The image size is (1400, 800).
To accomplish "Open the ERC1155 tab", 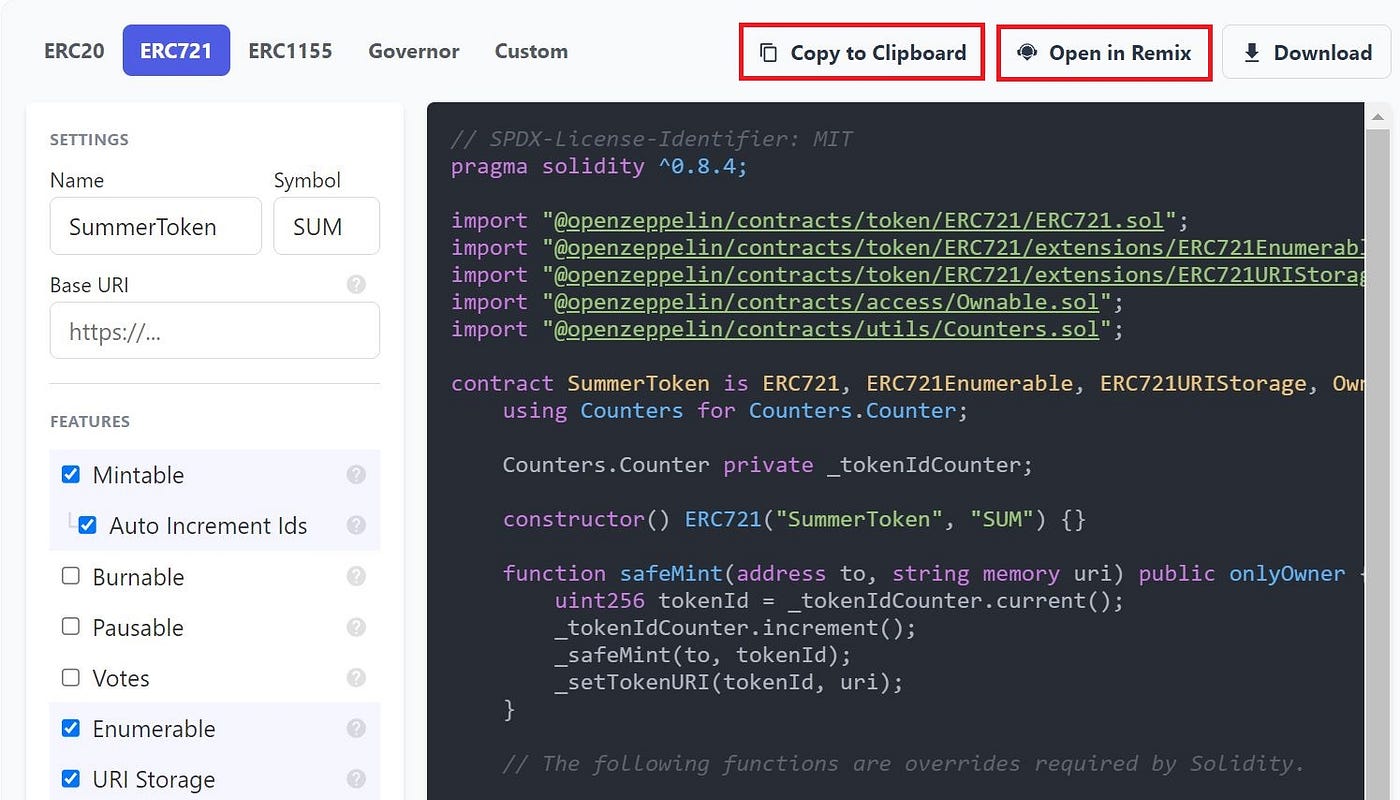I will pos(290,51).
